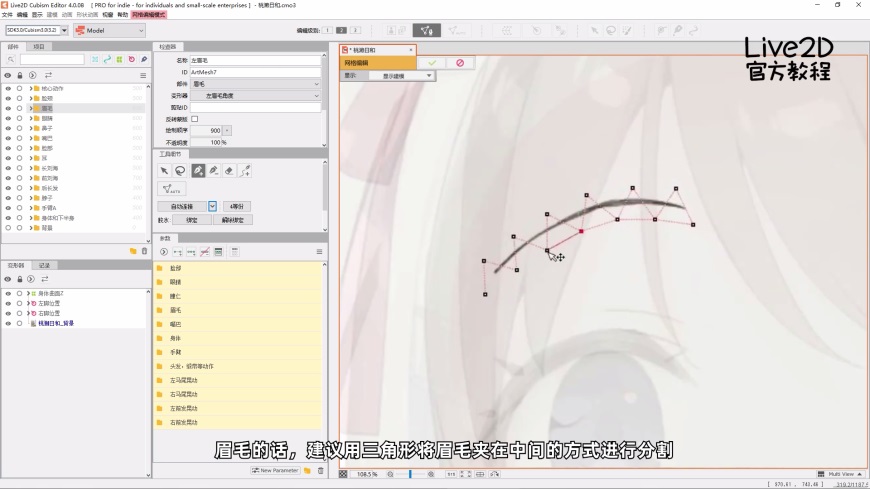This screenshot has height=489, width=870.
Task: Select the eraser tool in tool details
Action: pos(229,171)
